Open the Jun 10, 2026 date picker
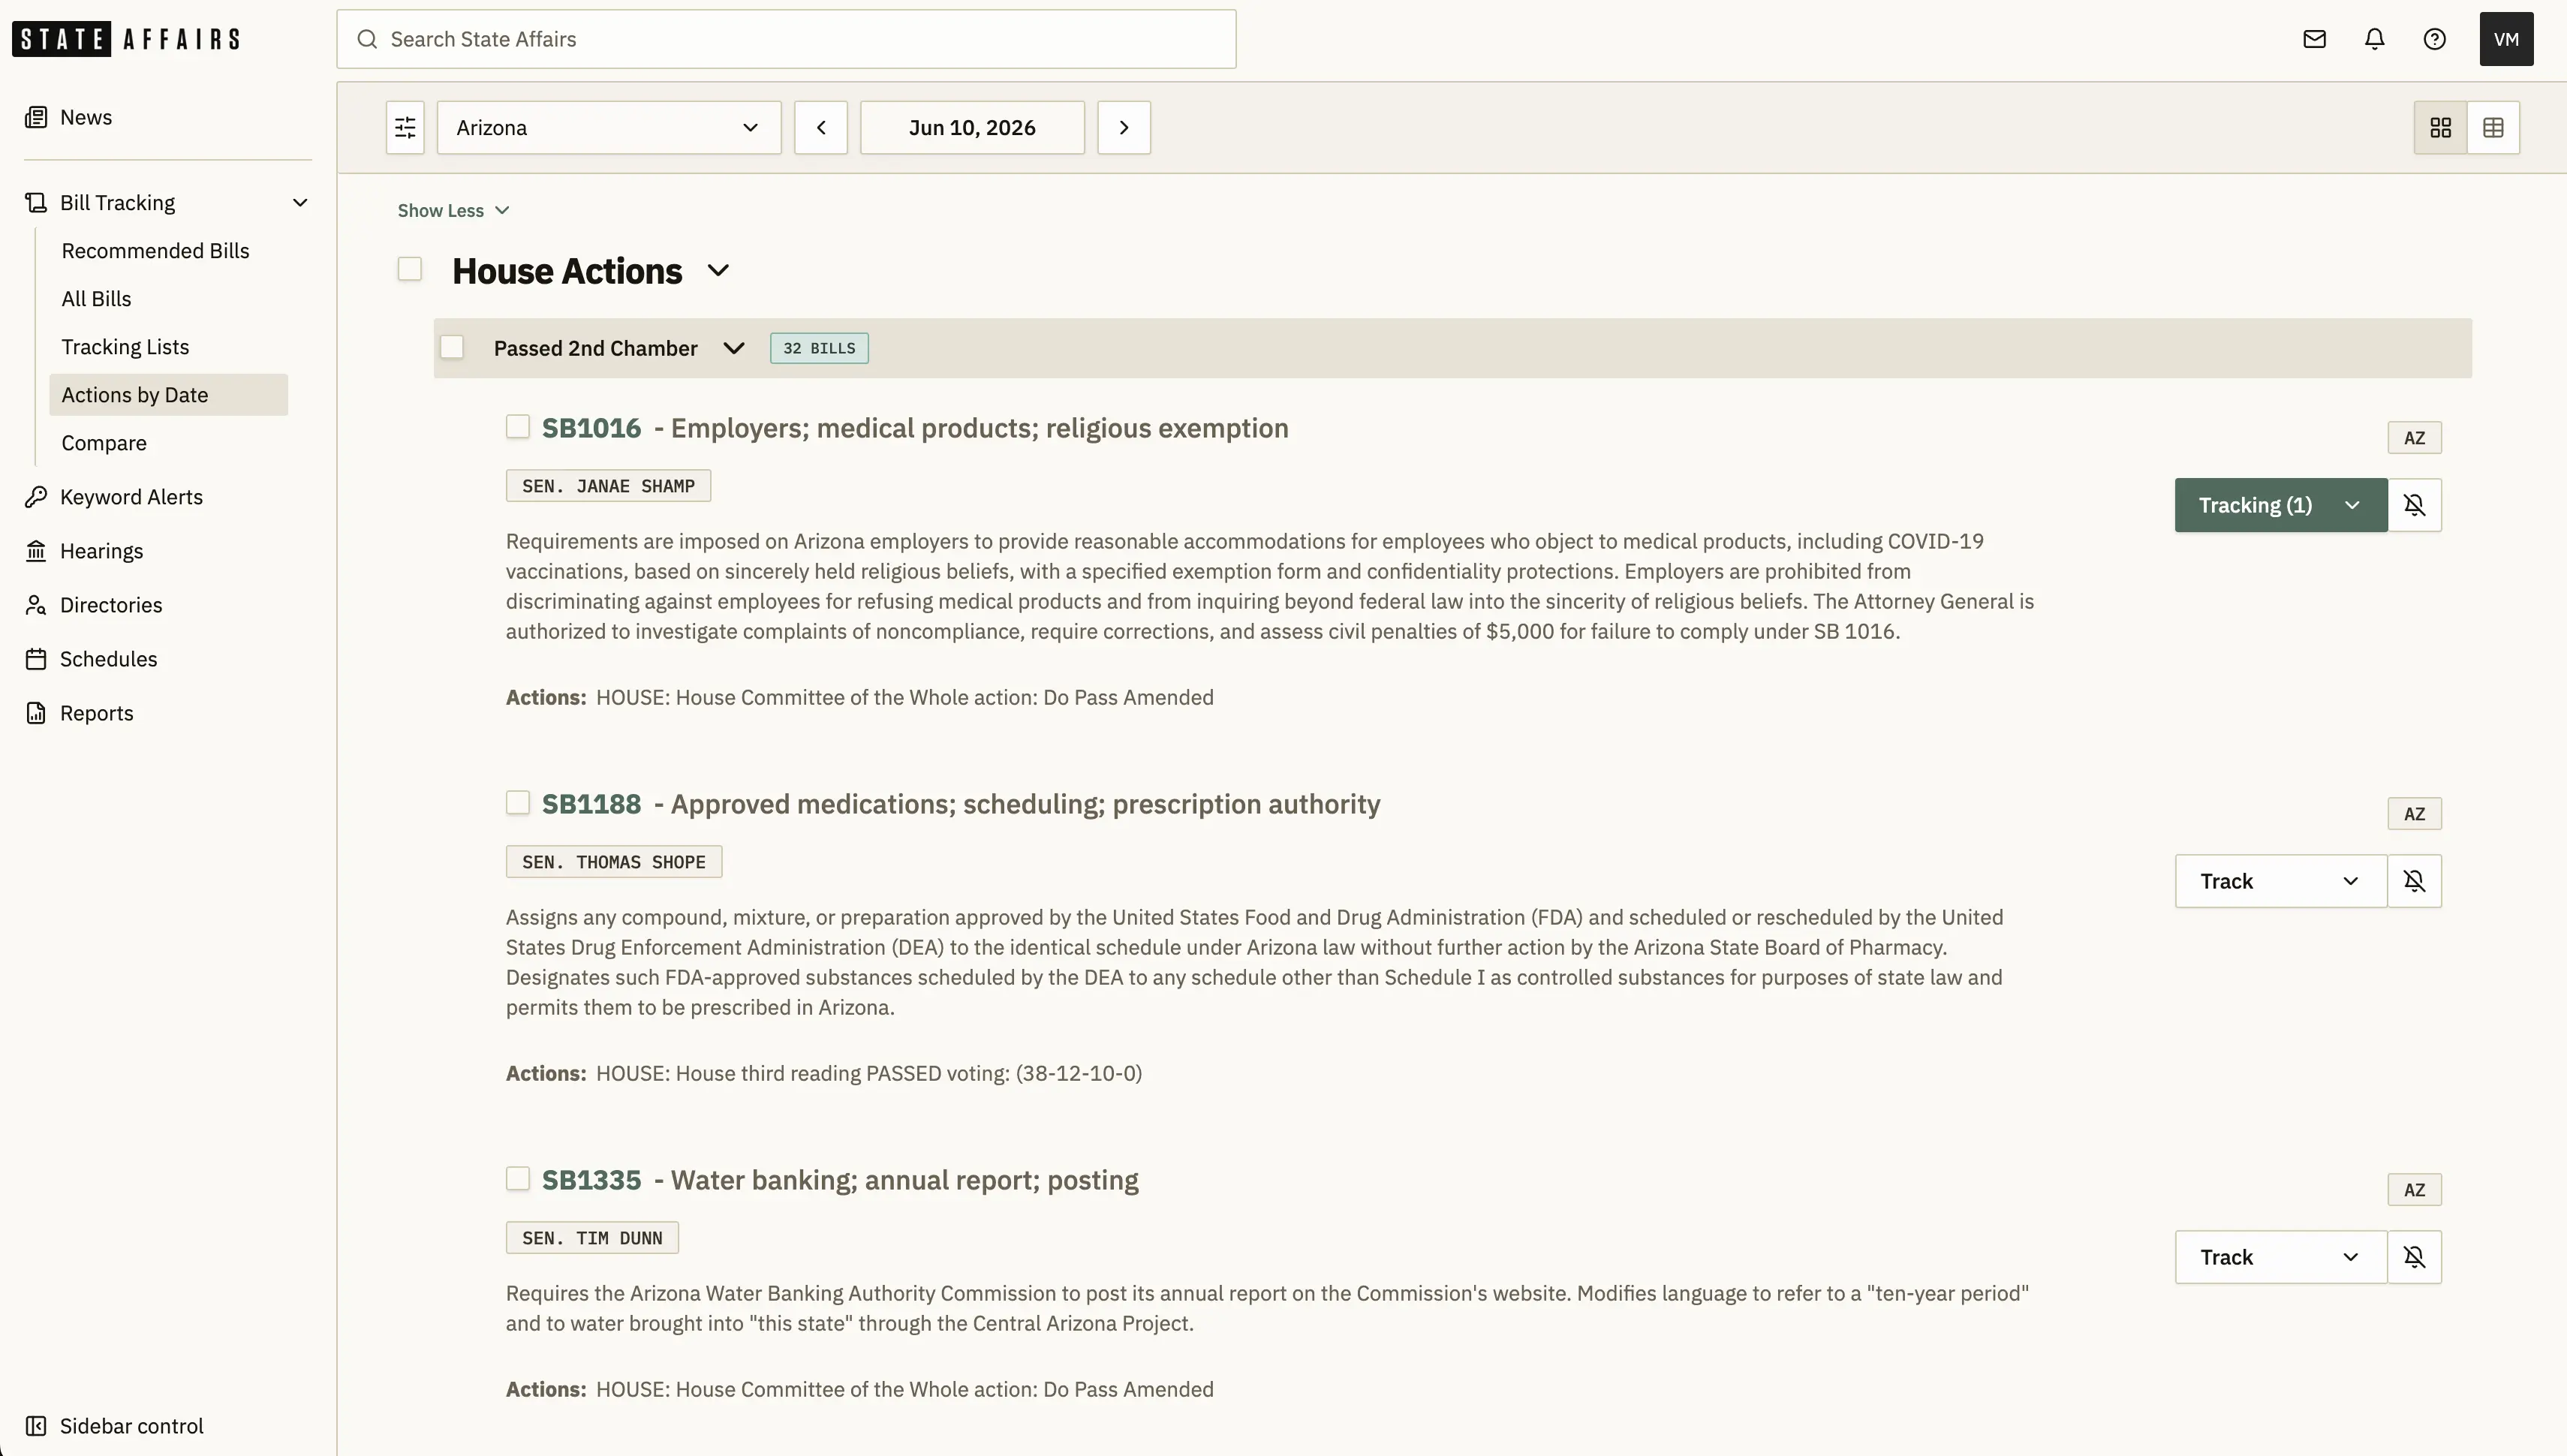Viewport: 2567px width, 1456px height. pos(972,127)
